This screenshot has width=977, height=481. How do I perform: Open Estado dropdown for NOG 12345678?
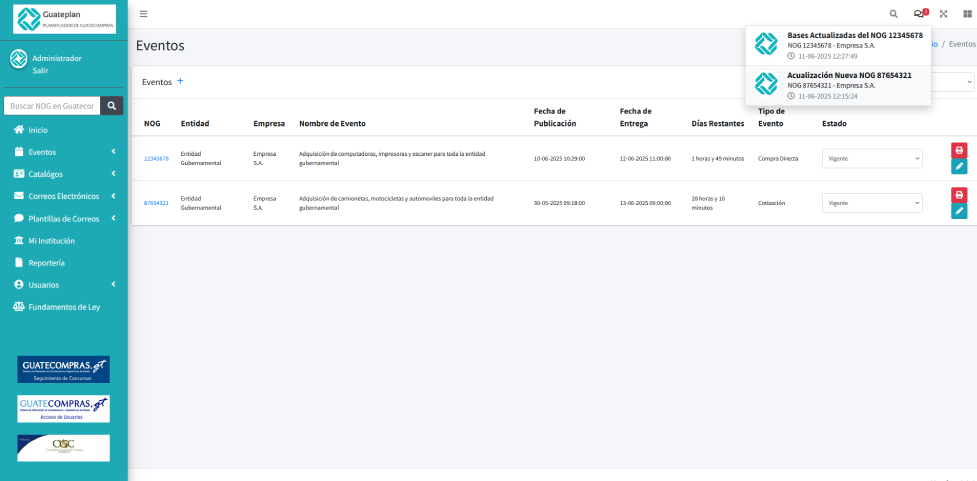tap(872, 158)
